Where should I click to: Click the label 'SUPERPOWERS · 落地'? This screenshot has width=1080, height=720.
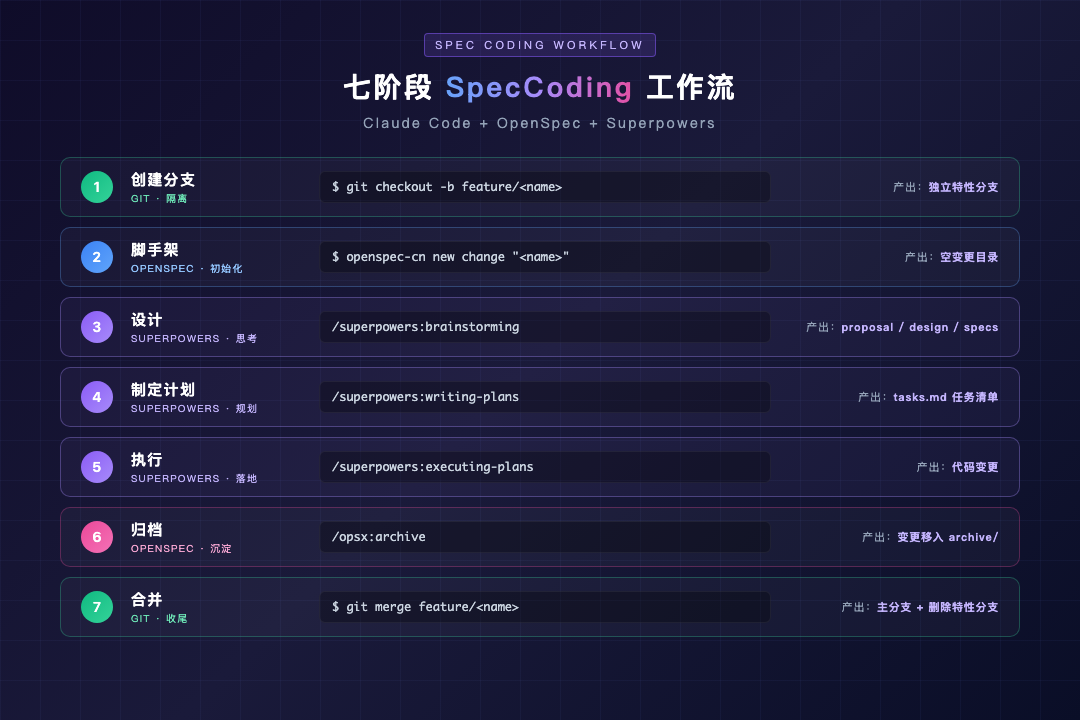click(194, 478)
